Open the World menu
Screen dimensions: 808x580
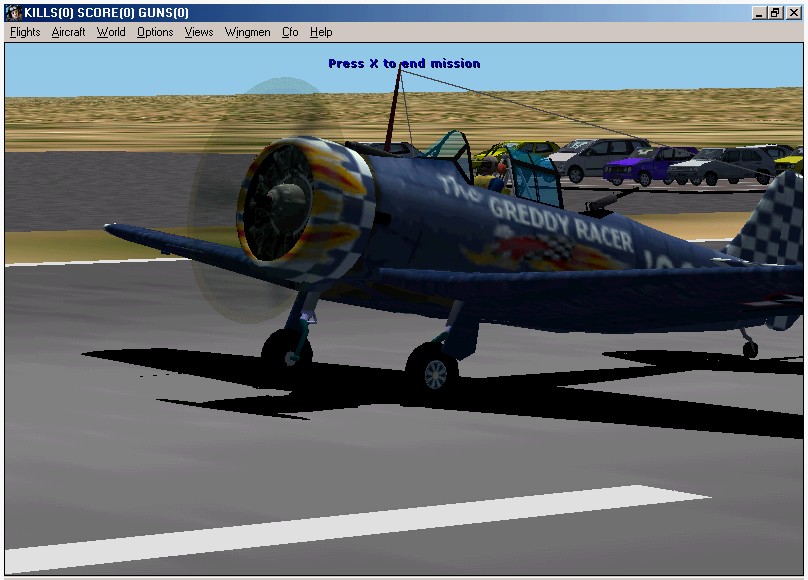111,32
